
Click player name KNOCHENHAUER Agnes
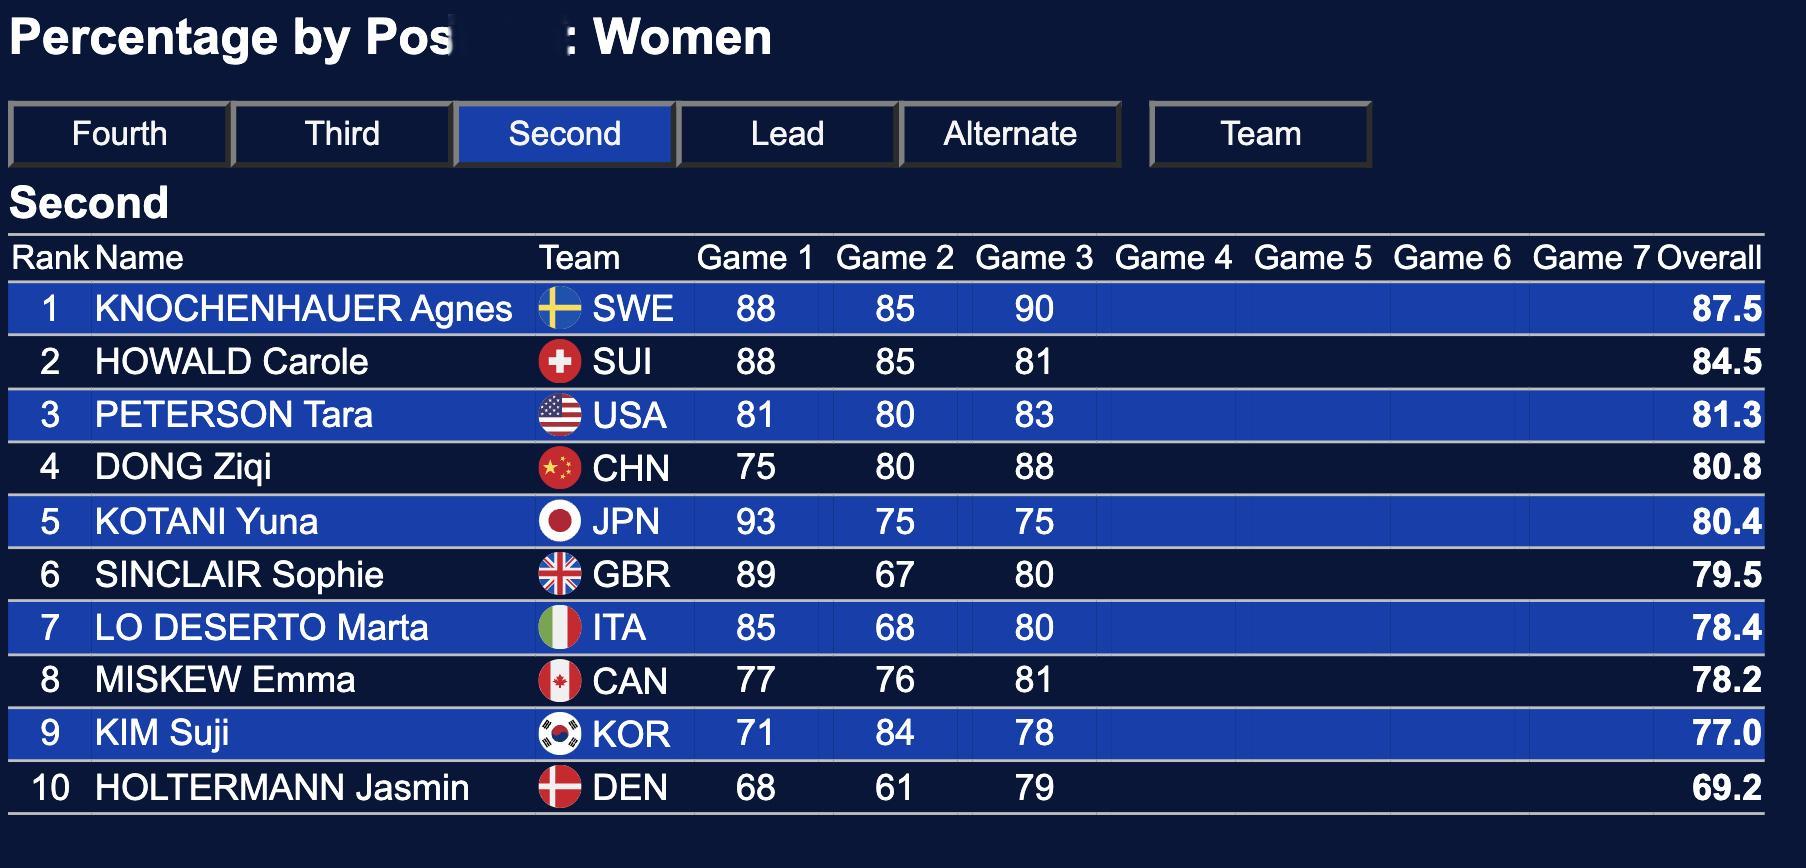(x=303, y=308)
